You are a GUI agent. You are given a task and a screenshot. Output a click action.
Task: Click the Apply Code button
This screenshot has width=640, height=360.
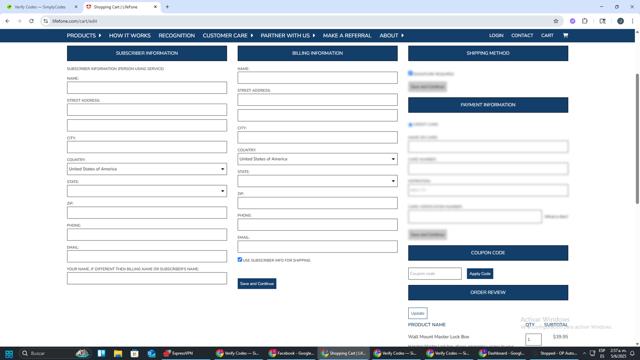click(x=480, y=273)
